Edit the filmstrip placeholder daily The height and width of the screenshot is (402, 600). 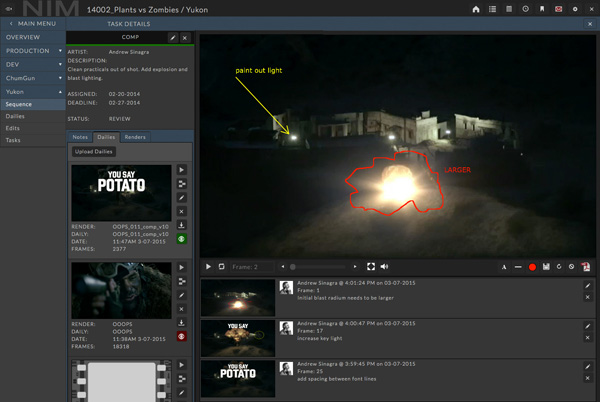tap(182, 393)
